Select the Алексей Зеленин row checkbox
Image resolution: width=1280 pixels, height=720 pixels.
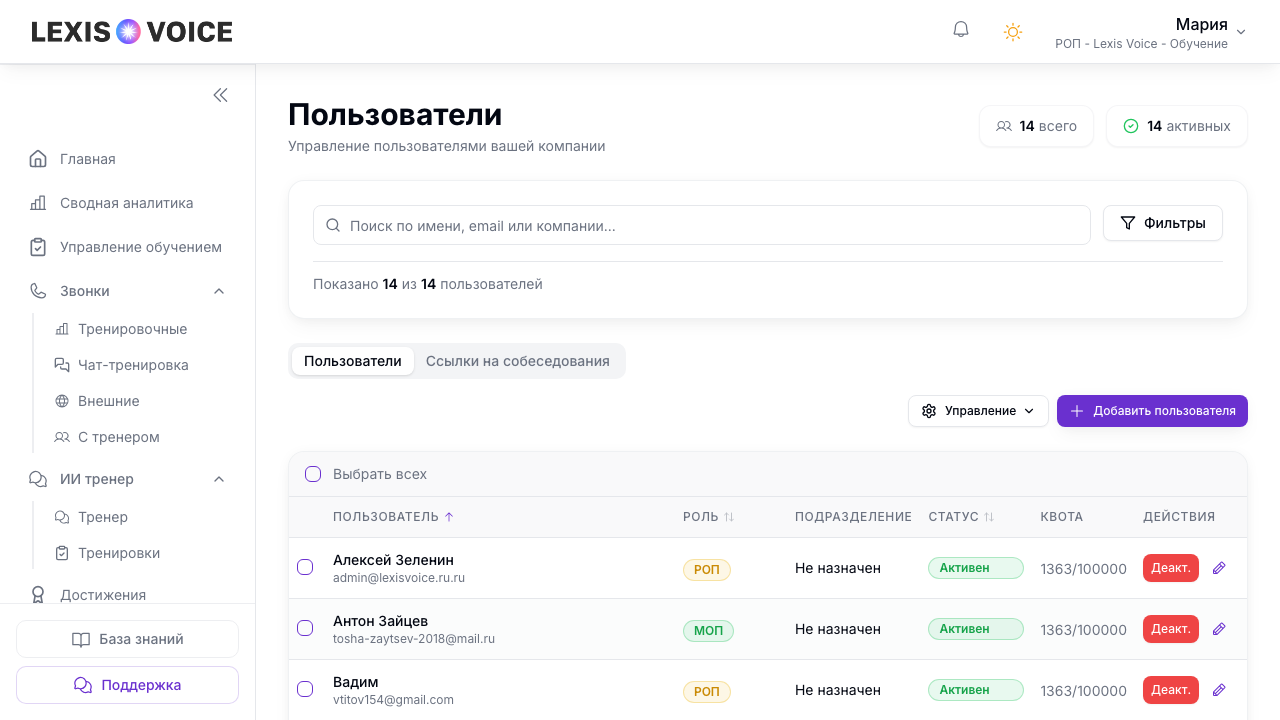click(x=305, y=567)
